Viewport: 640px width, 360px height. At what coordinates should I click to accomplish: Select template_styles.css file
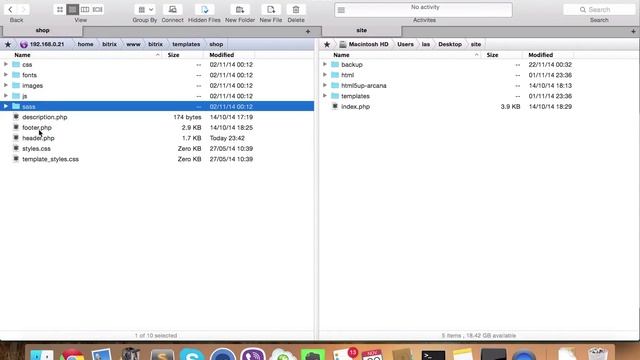click(x=51, y=159)
